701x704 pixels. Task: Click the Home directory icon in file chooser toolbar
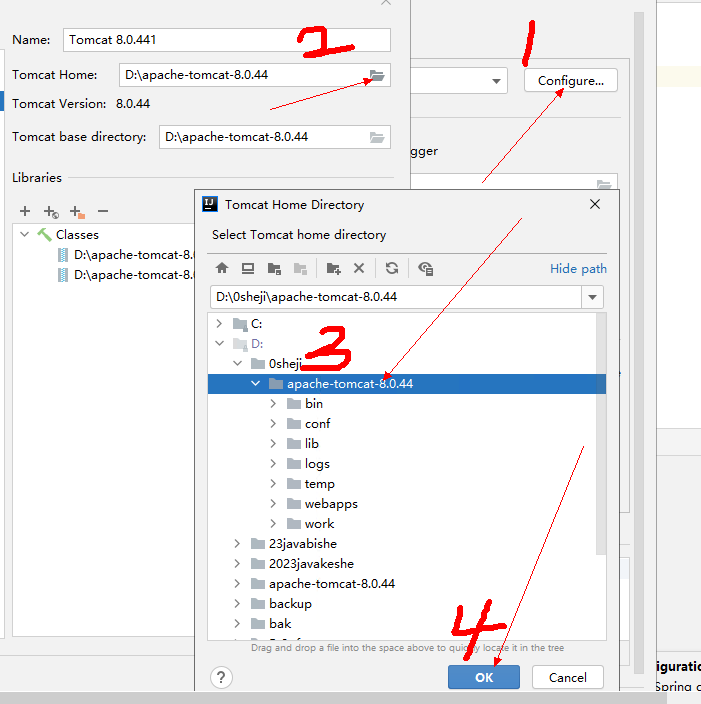[222, 268]
